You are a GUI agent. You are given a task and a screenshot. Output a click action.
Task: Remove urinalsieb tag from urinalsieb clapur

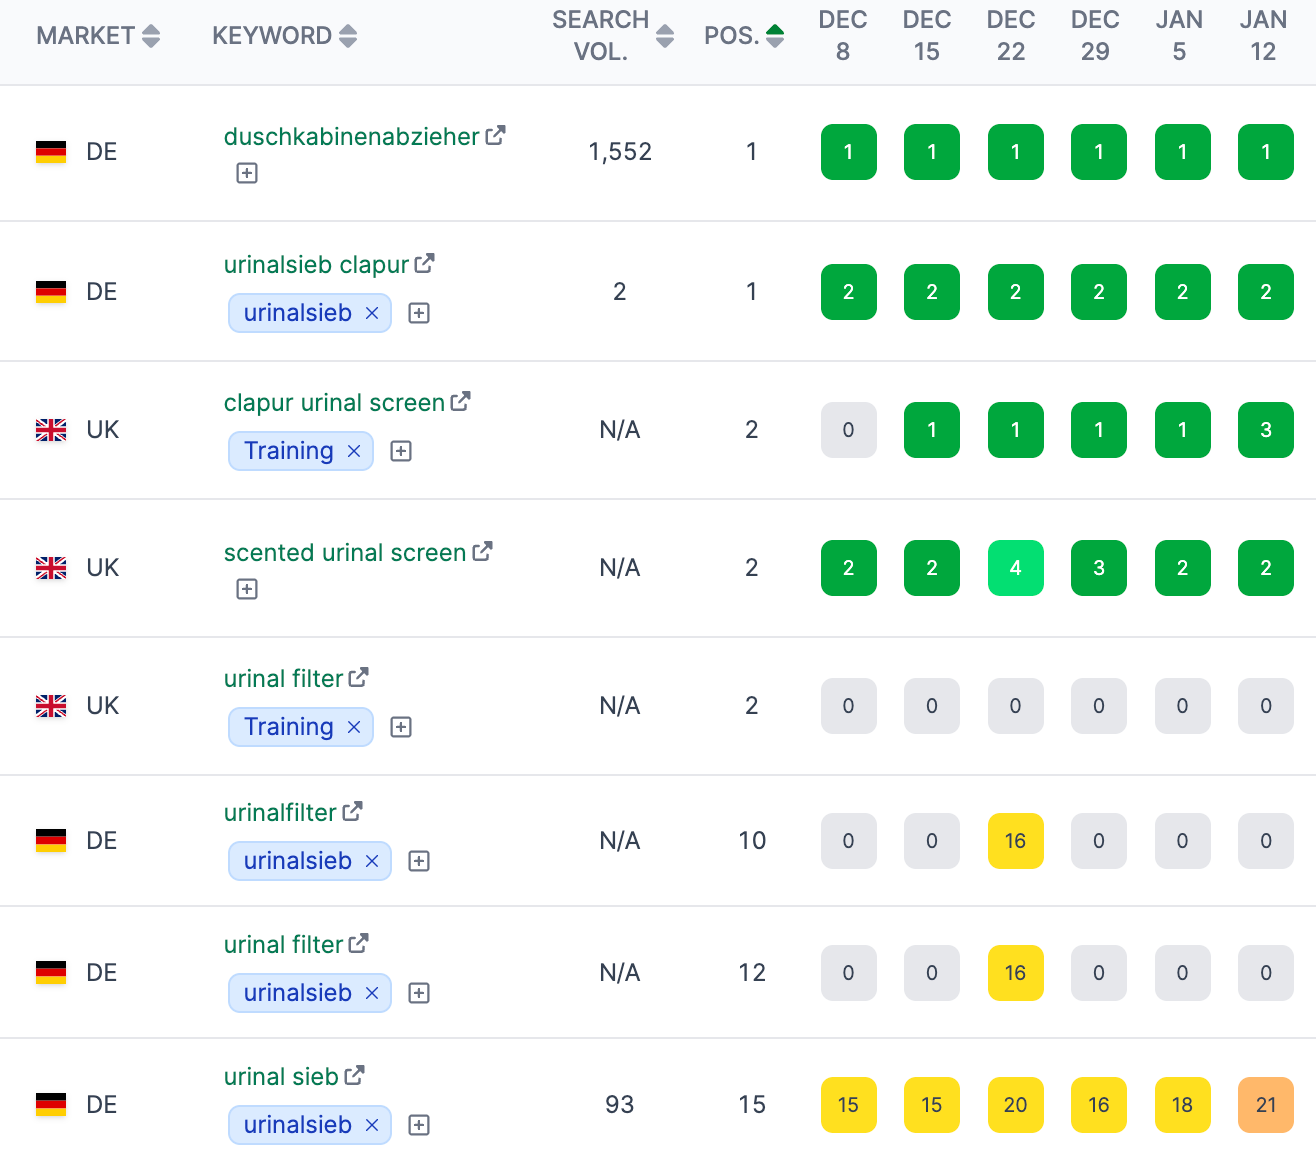[372, 313]
